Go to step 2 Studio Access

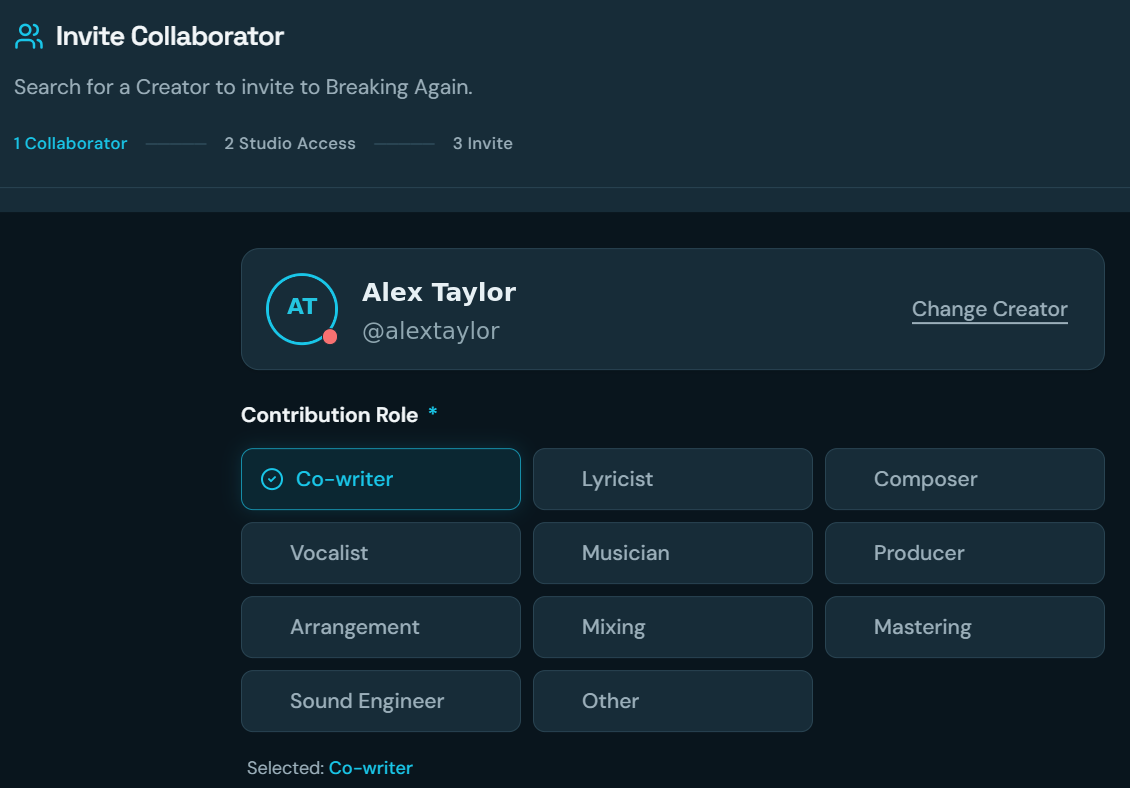click(x=290, y=143)
